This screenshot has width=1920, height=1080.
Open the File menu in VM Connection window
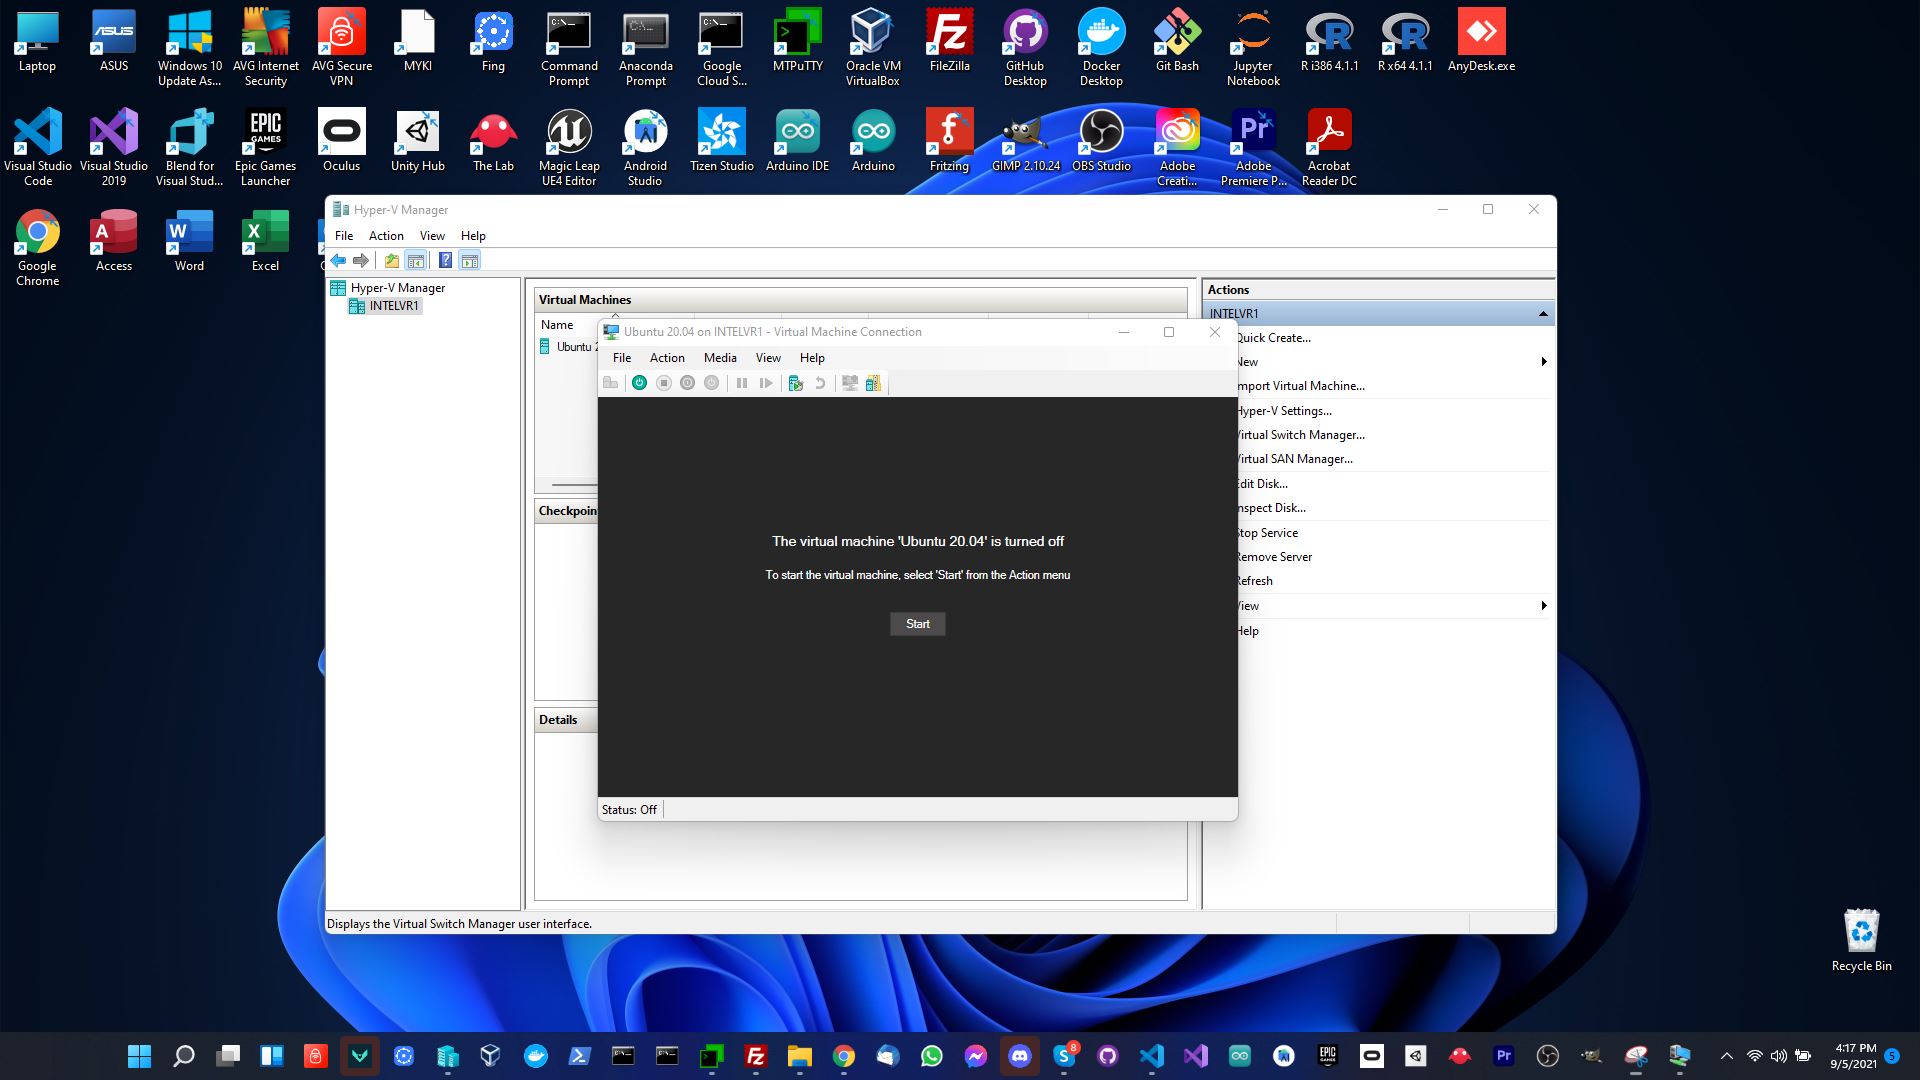[622, 358]
